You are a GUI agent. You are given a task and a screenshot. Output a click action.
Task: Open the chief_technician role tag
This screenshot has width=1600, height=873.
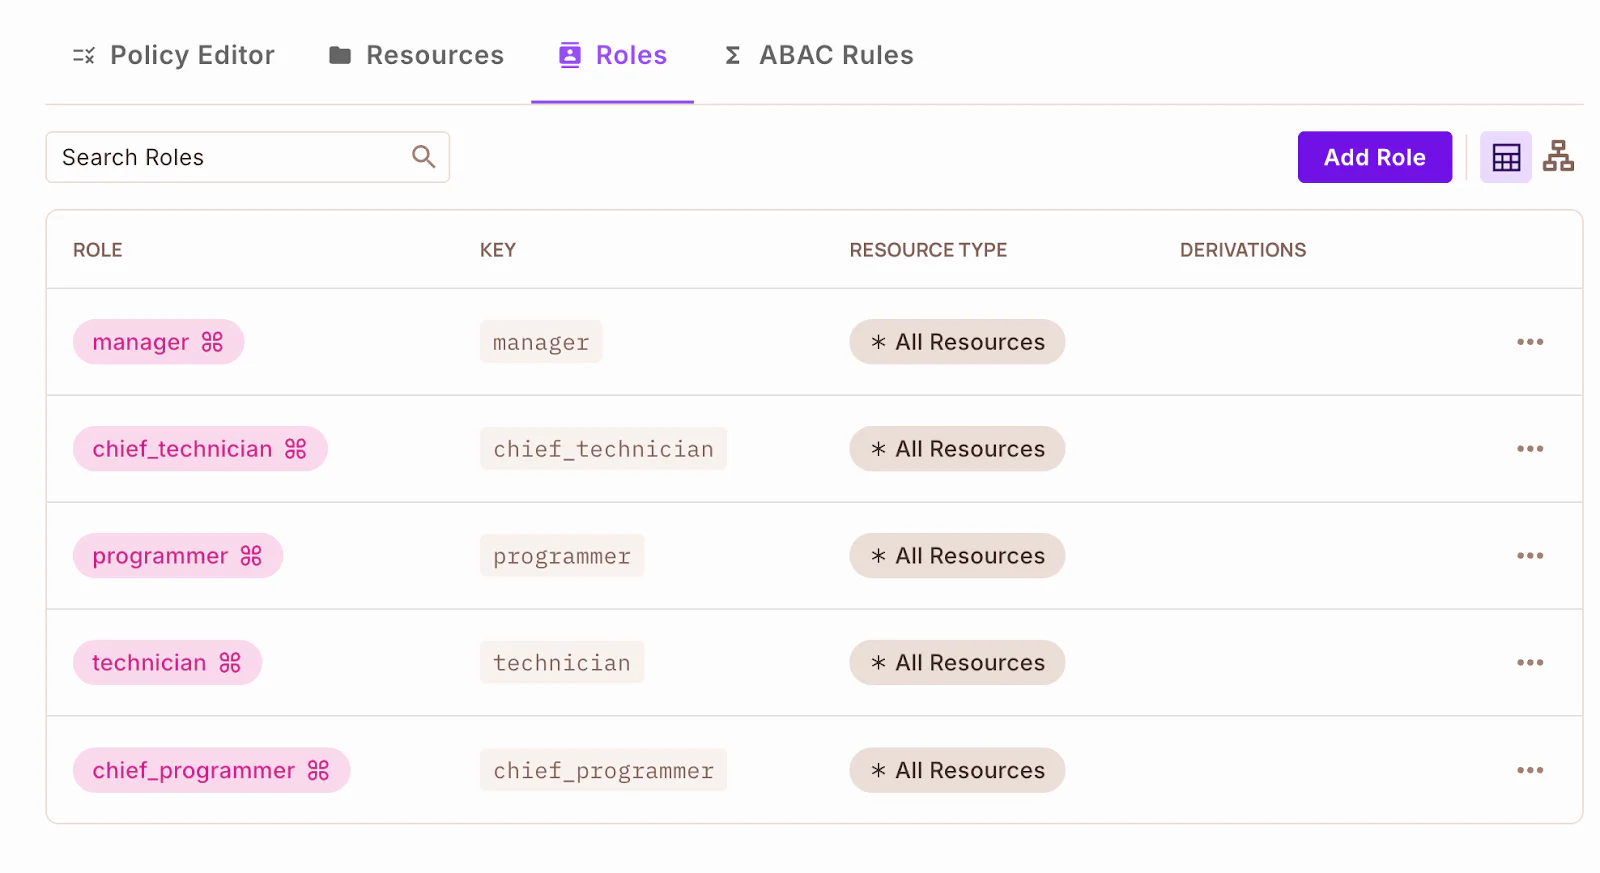[200, 449]
